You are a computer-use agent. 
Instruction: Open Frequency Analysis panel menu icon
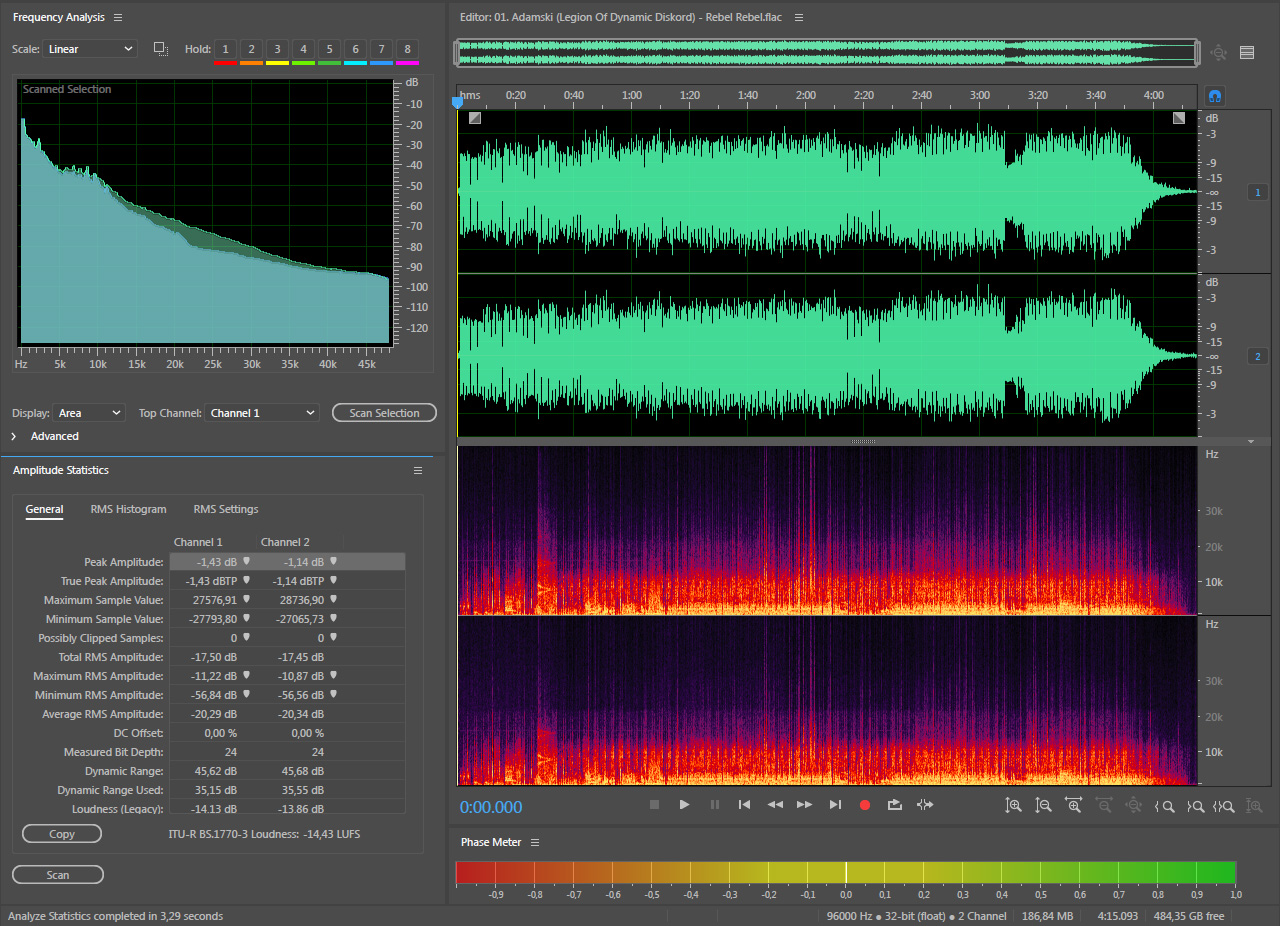click(x=118, y=18)
